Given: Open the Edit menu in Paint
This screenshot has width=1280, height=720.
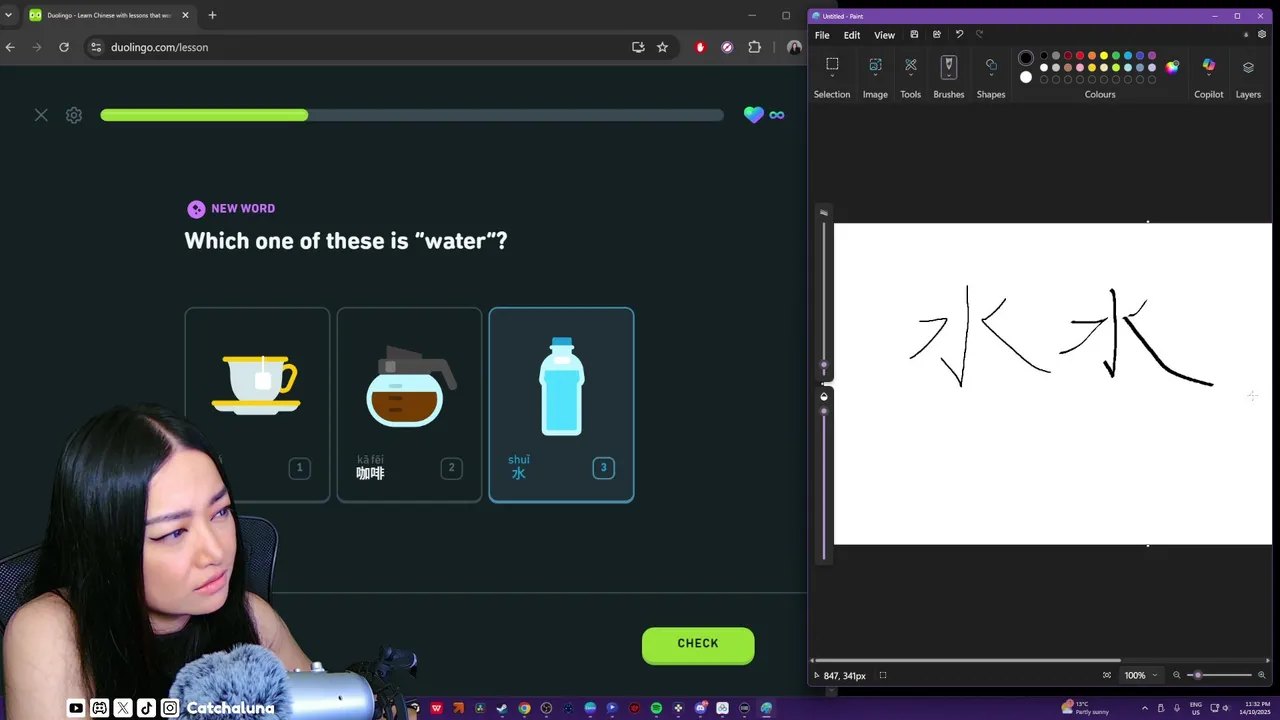Looking at the screenshot, I should click(x=852, y=35).
